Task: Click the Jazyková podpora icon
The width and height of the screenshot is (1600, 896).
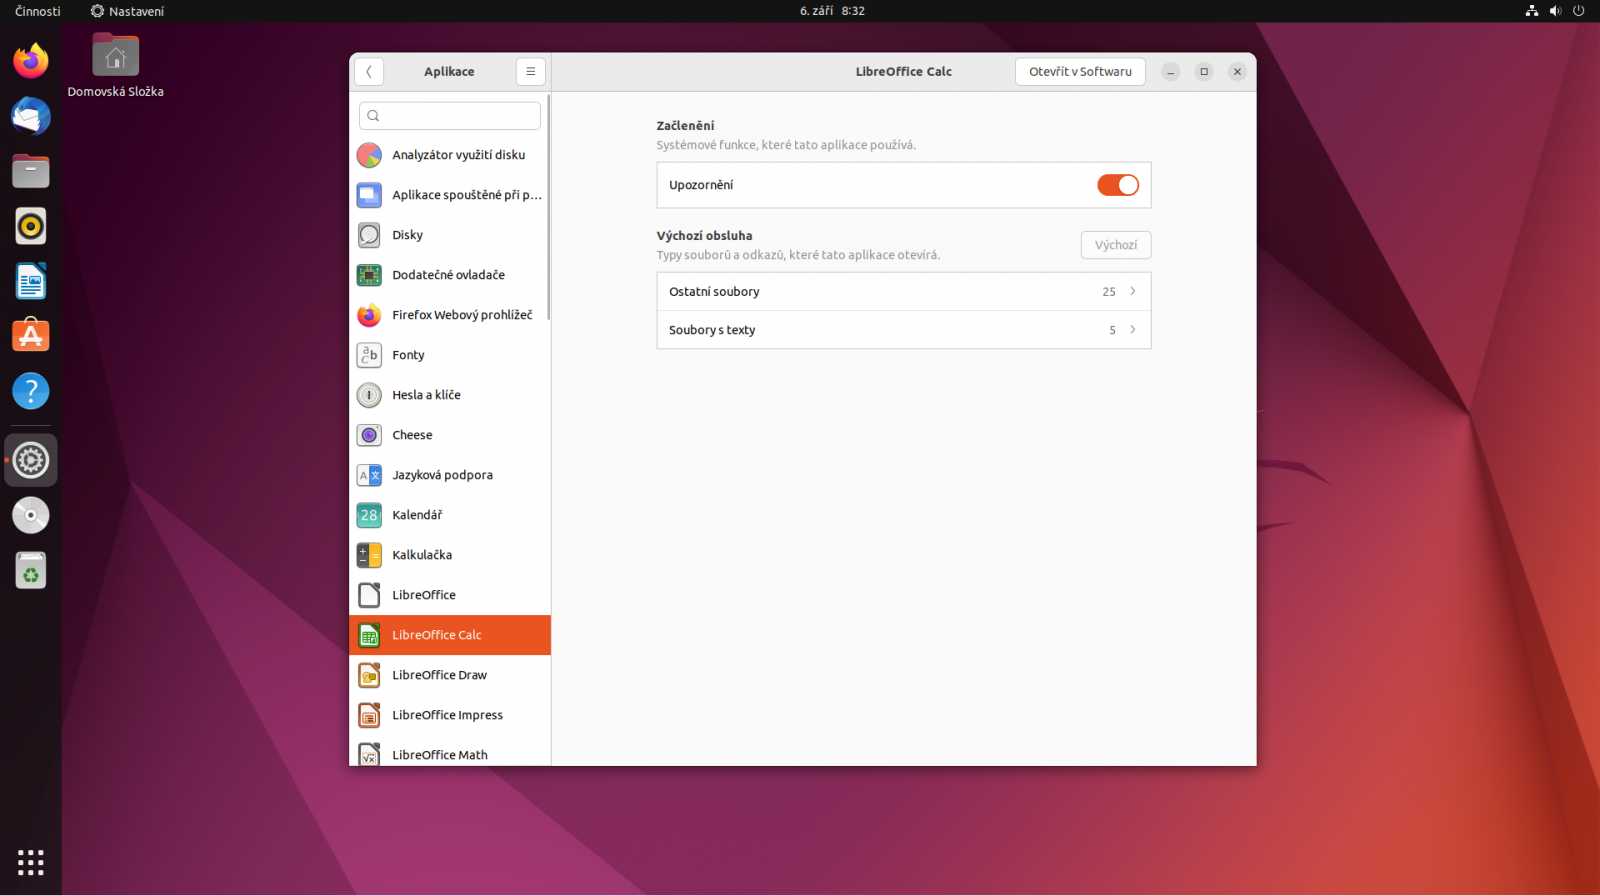Action: coord(369,475)
